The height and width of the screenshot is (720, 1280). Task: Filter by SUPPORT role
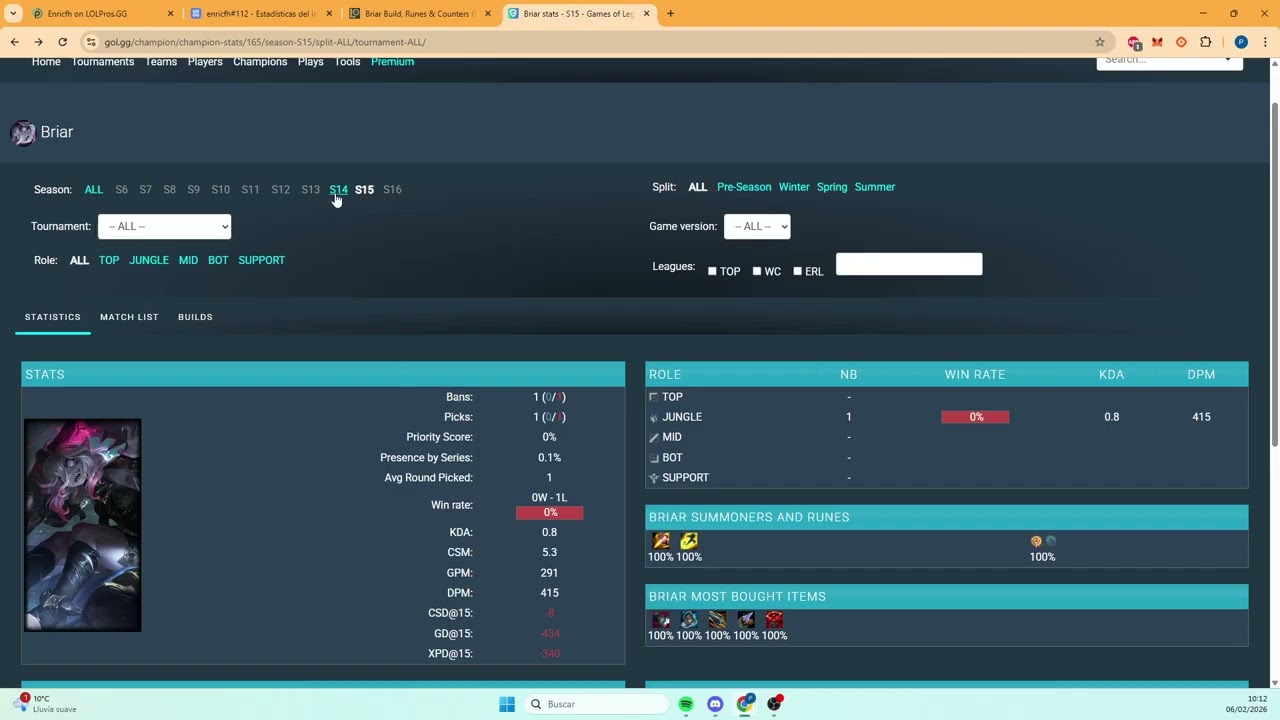tap(261, 260)
